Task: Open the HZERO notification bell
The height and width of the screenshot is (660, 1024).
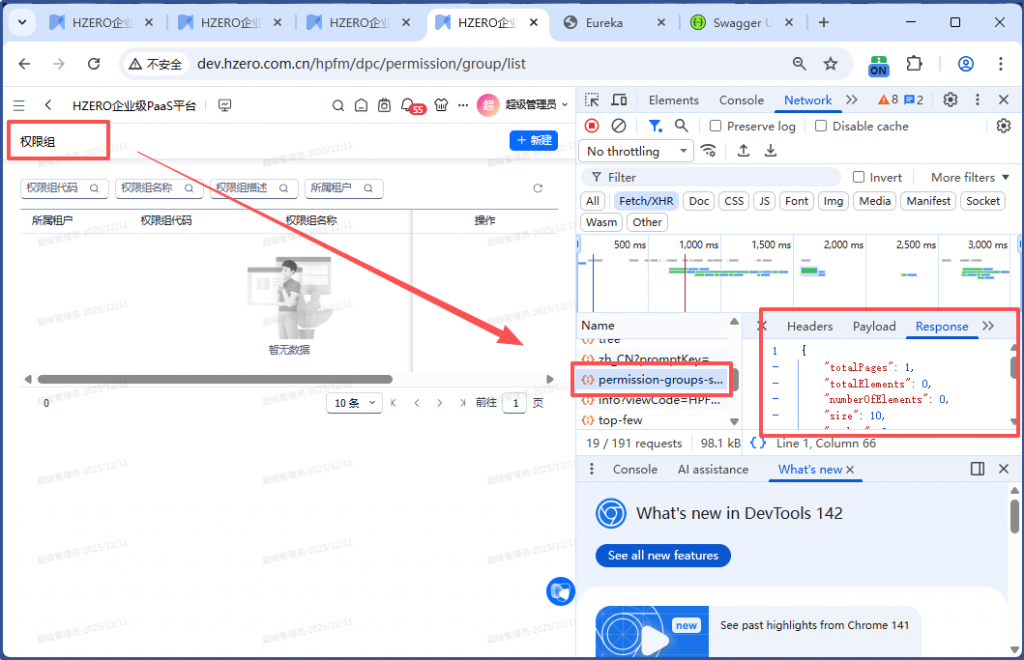Action: click(x=408, y=105)
